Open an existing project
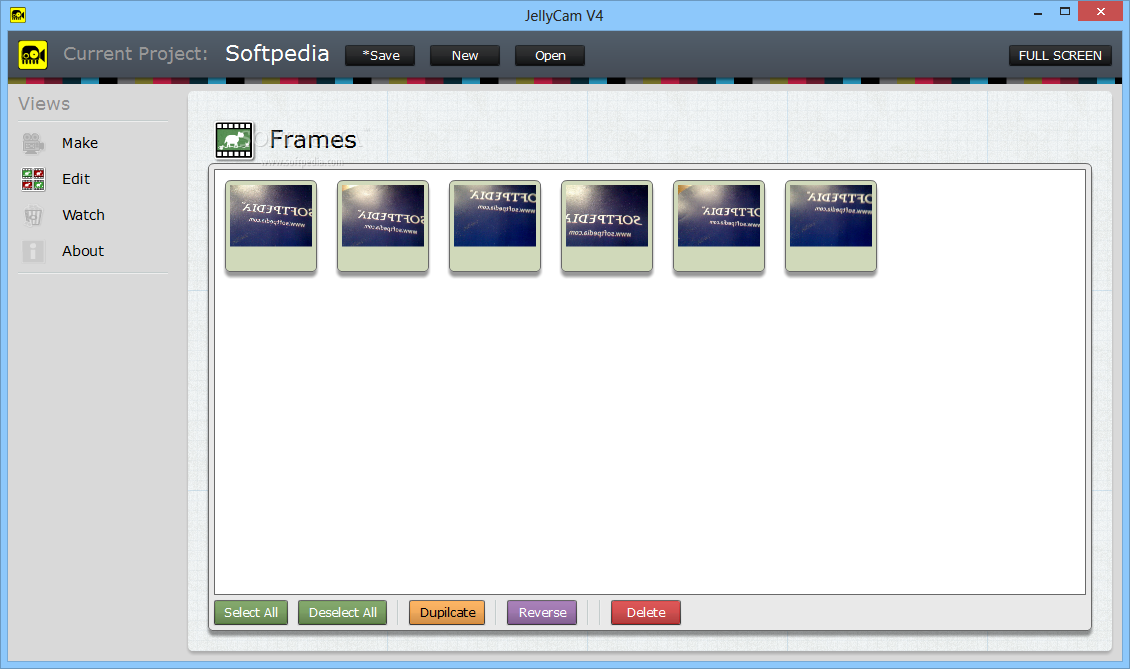1130x669 pixels. (550, 56)
